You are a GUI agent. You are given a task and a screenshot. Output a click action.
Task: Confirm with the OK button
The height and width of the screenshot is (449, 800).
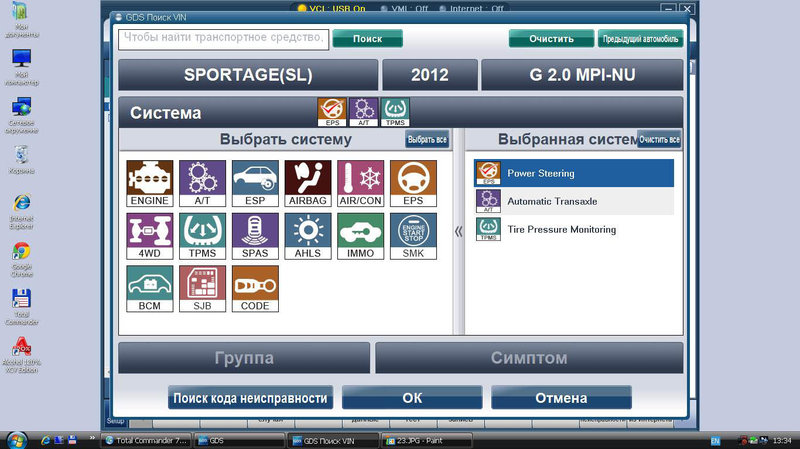[412, 397]
